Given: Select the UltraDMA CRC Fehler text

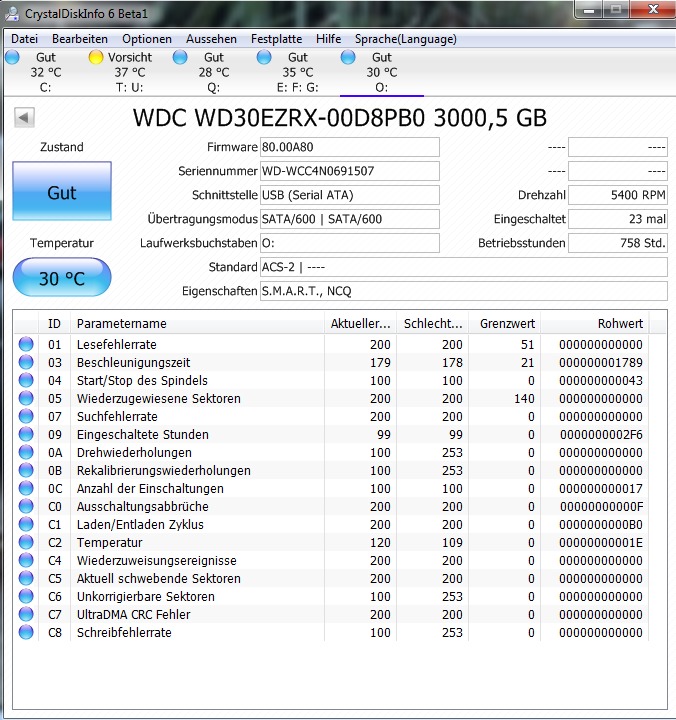Looking at the screenshot, I should (133, 614).
